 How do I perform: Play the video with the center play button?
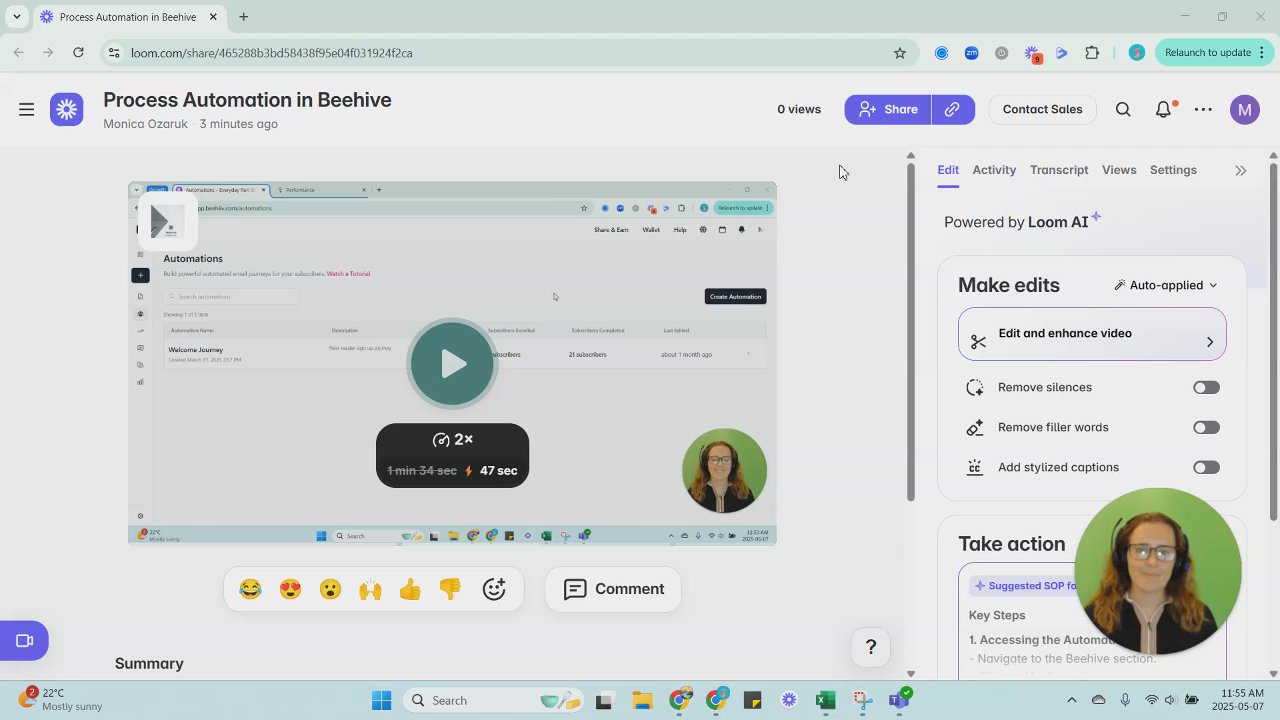452,363
